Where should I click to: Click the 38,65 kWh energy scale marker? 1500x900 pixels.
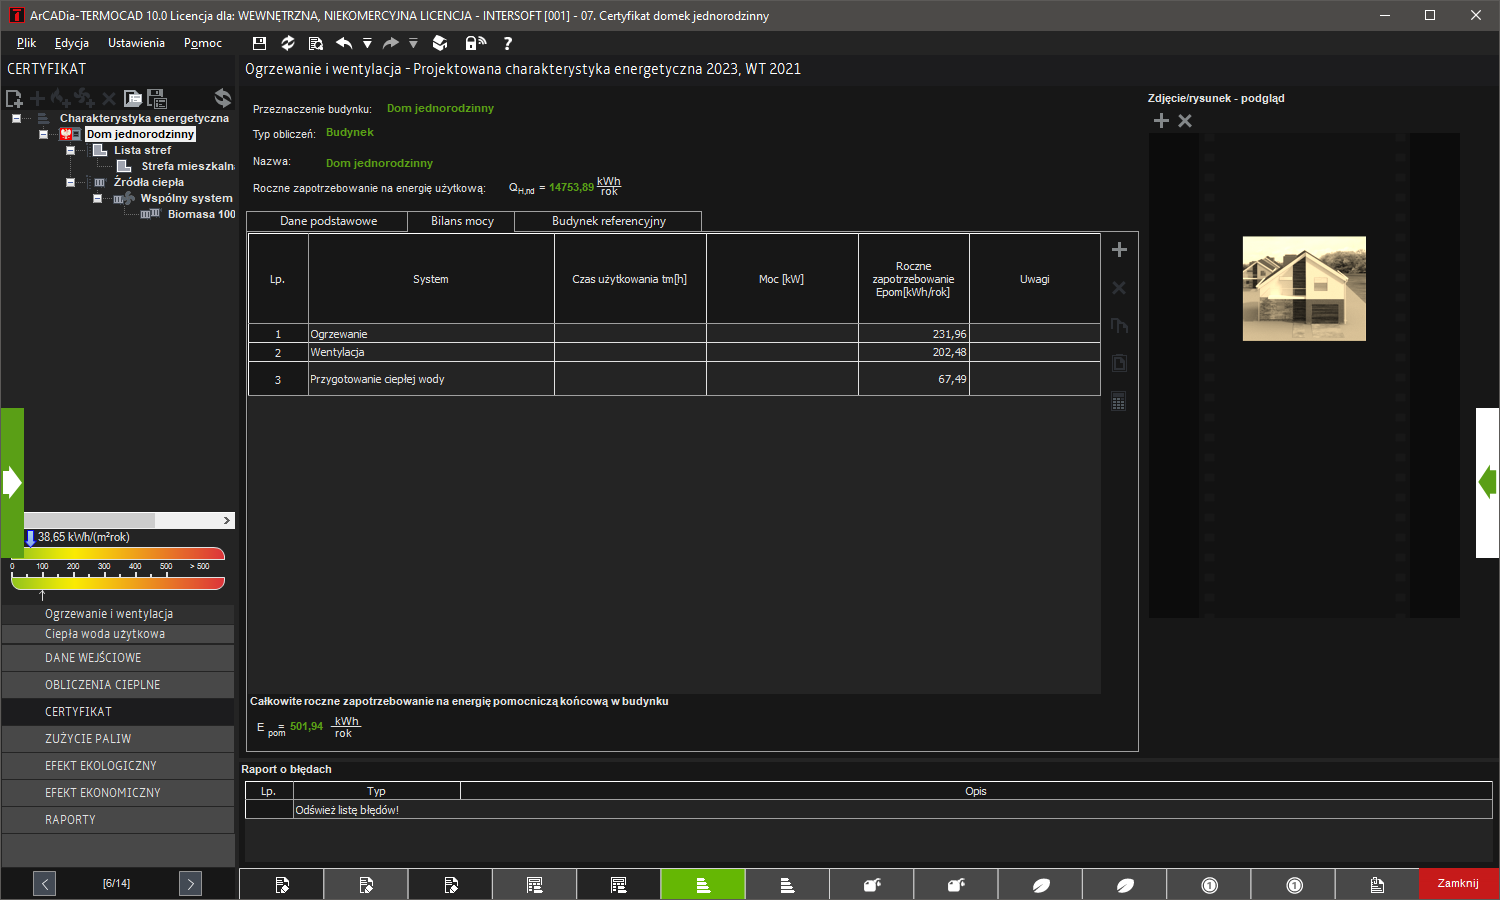(x=30, y=538)
